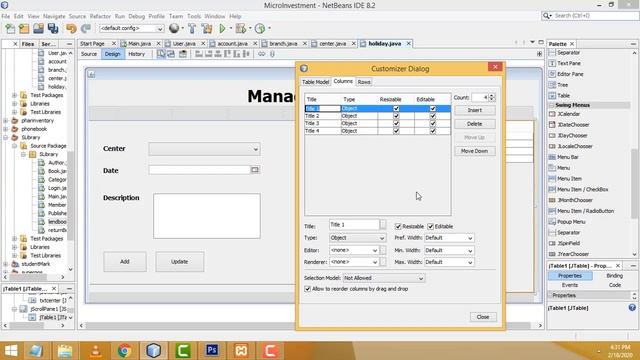
Task: Click the help icon in Properties panel
Action: [632, 308]
